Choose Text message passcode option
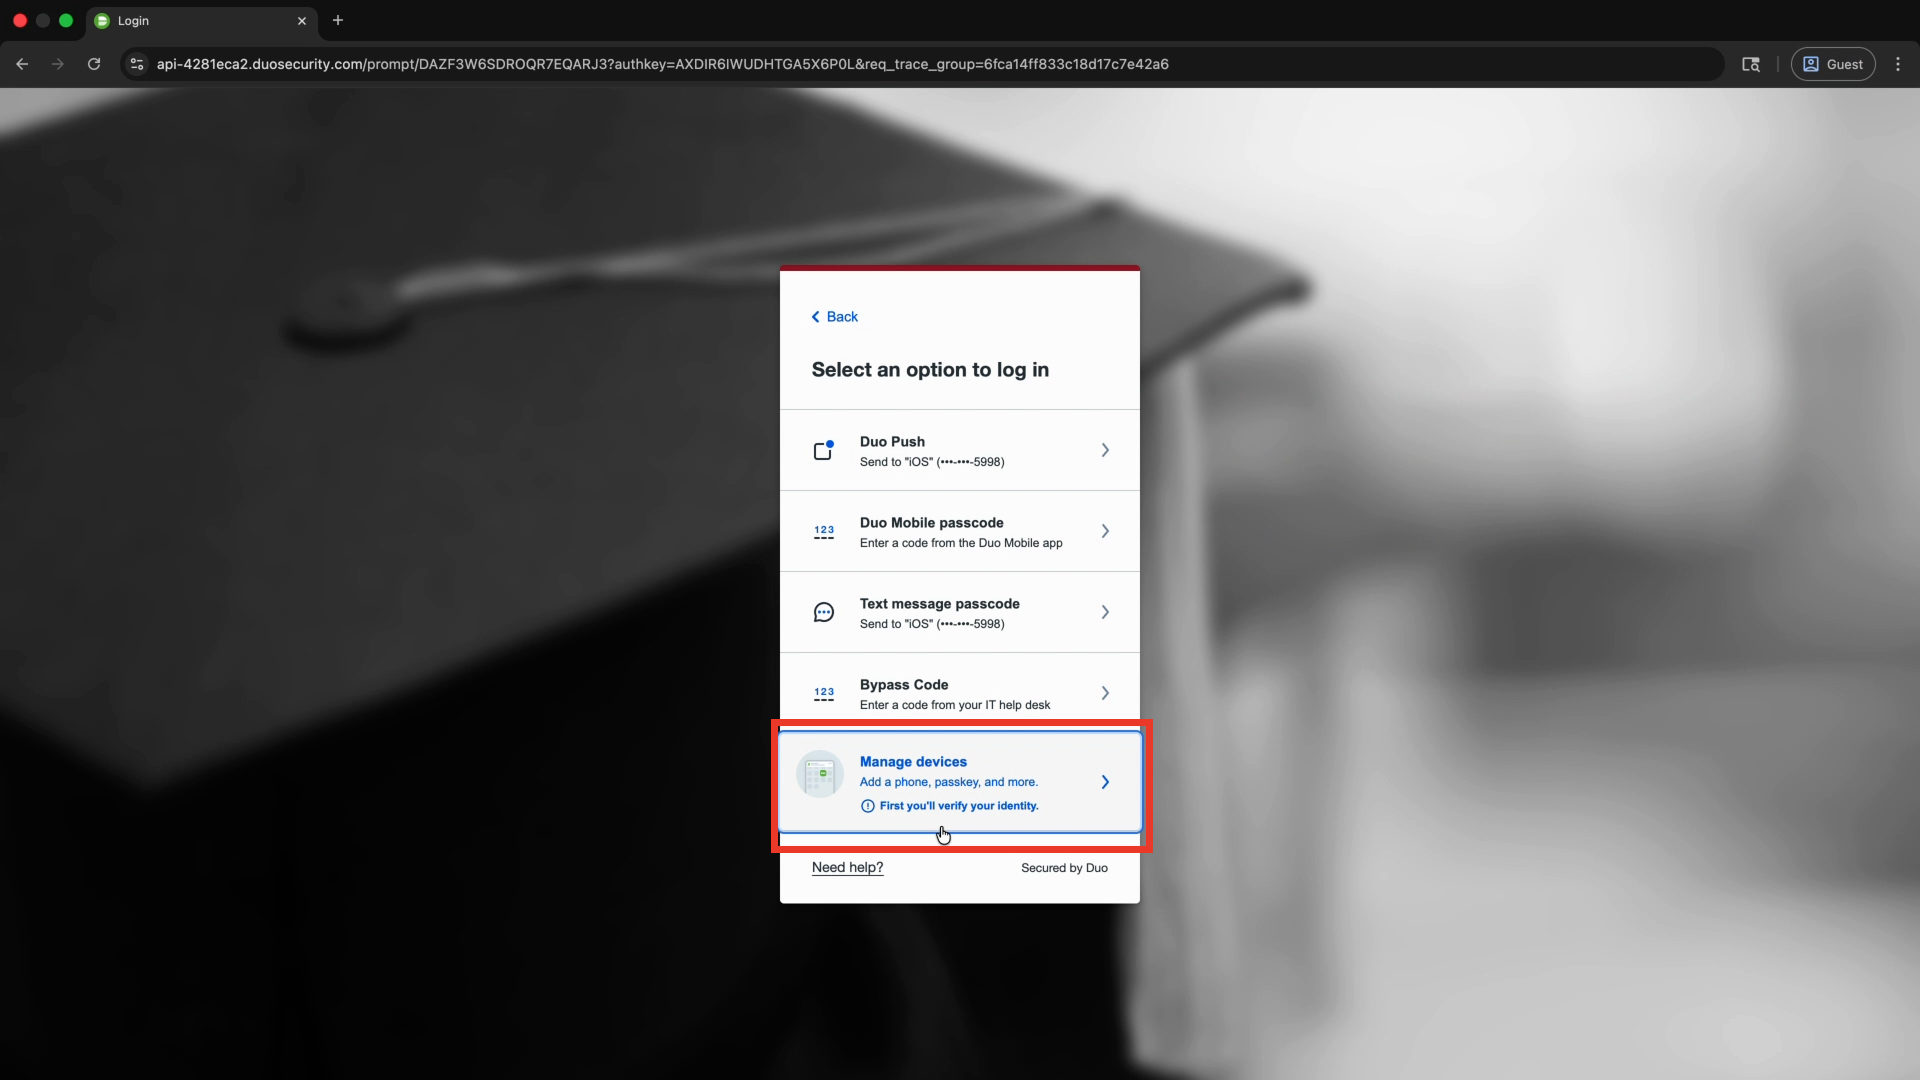Image resolution: width=1920 pixels, height=1080 pixels. click(x=960, y=612)
